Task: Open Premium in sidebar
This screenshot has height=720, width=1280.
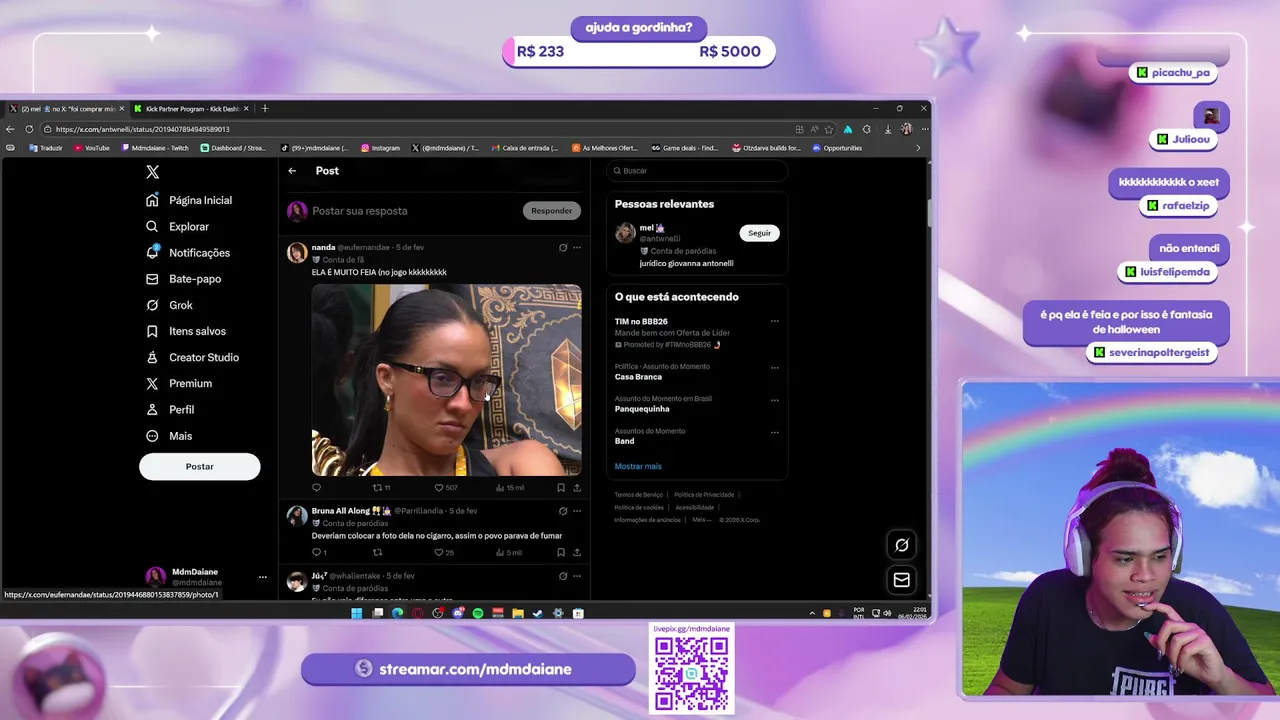Action: click(179, 383)
